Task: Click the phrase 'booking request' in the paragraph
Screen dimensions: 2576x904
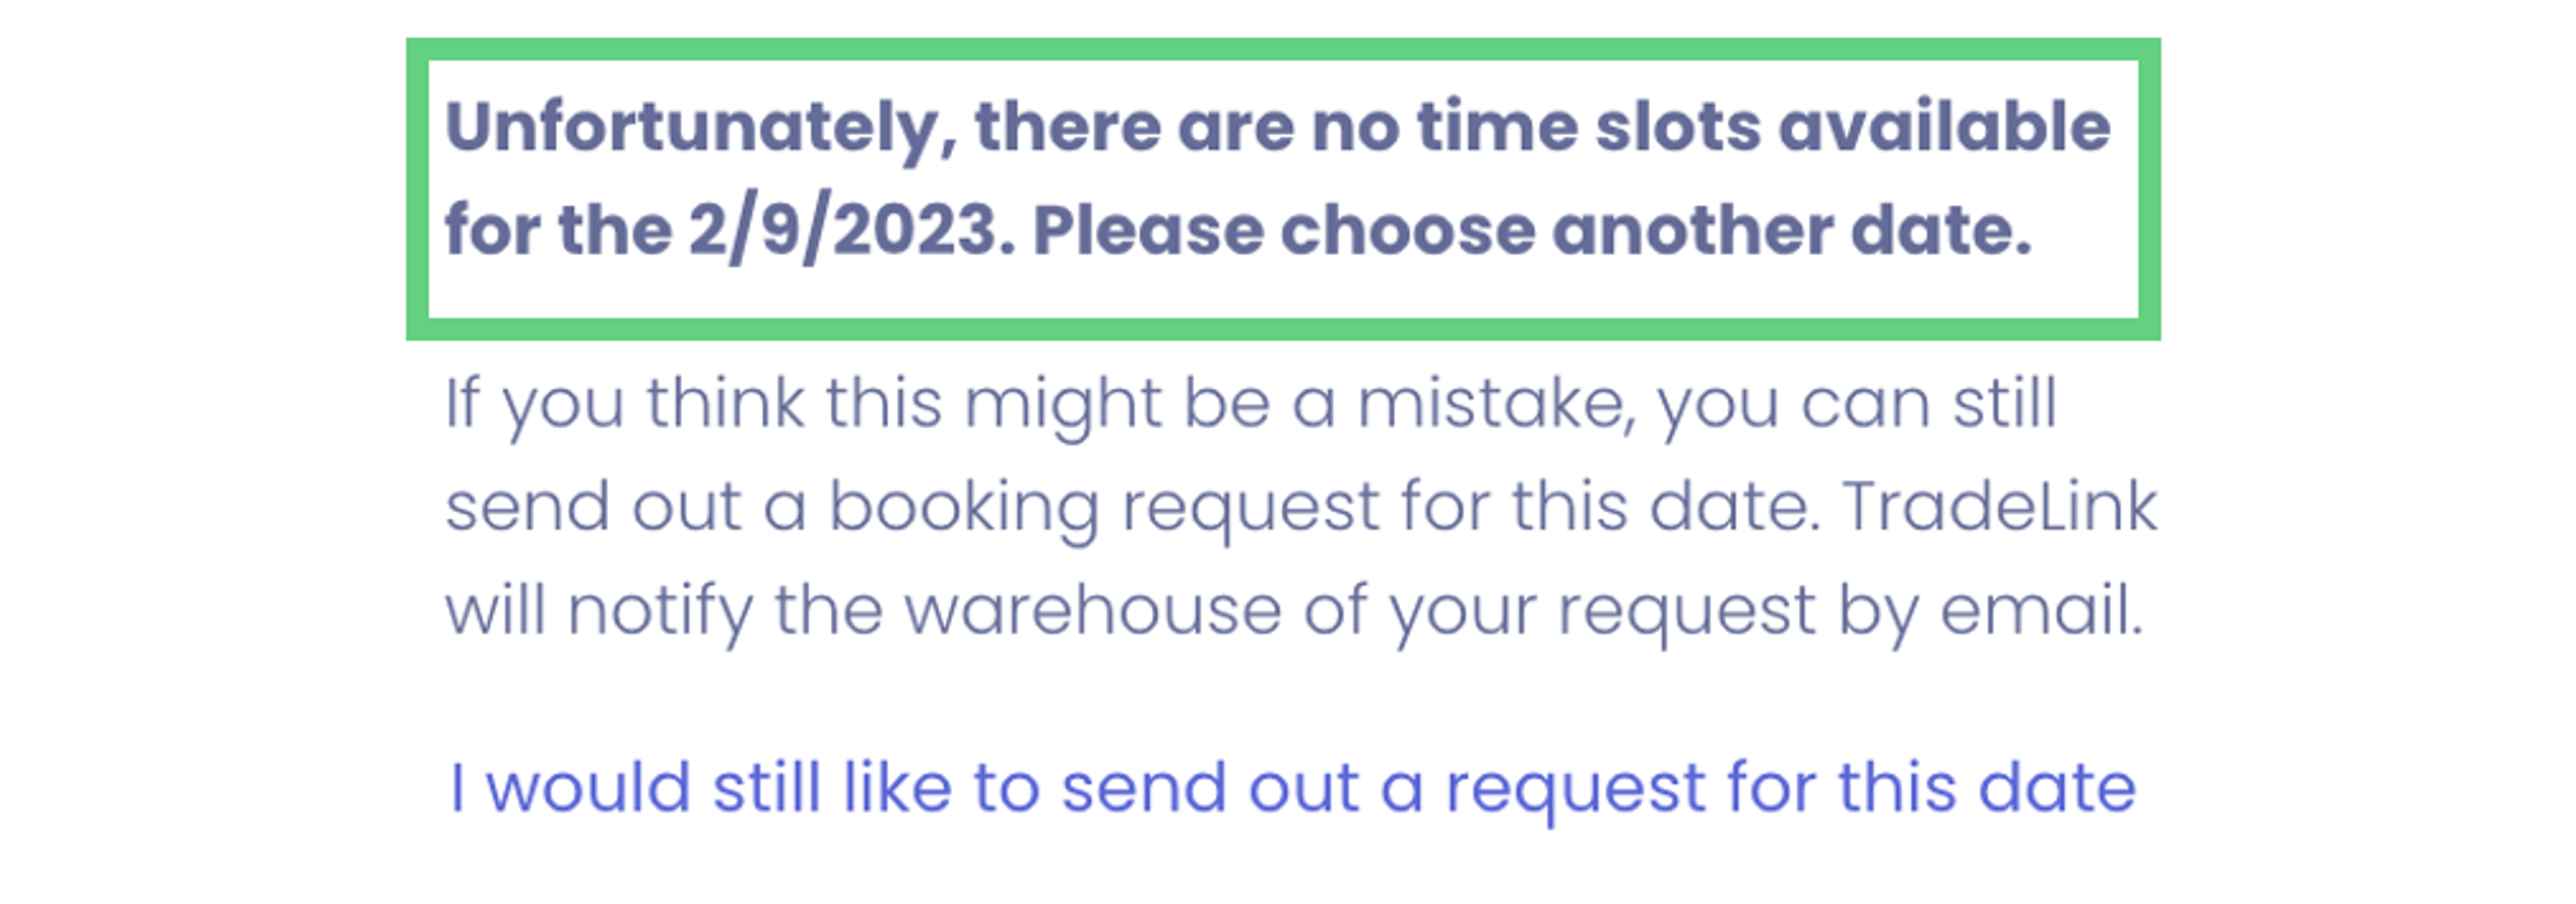Action: tap(1103, 507)
